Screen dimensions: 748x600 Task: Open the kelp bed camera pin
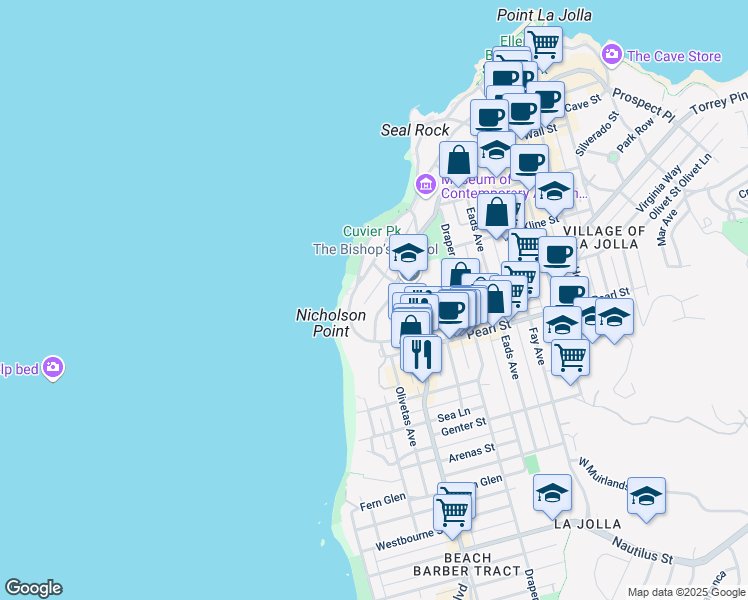pyautogui.click(x=53, y=368)
